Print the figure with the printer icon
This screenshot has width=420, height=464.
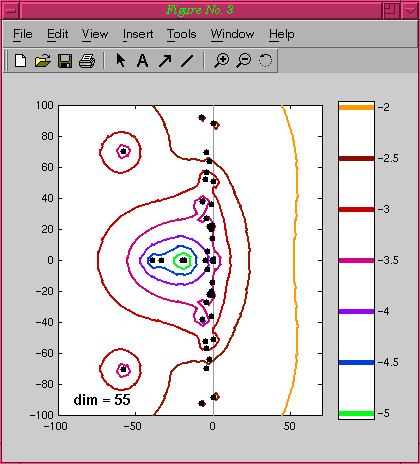pos(87,61)
